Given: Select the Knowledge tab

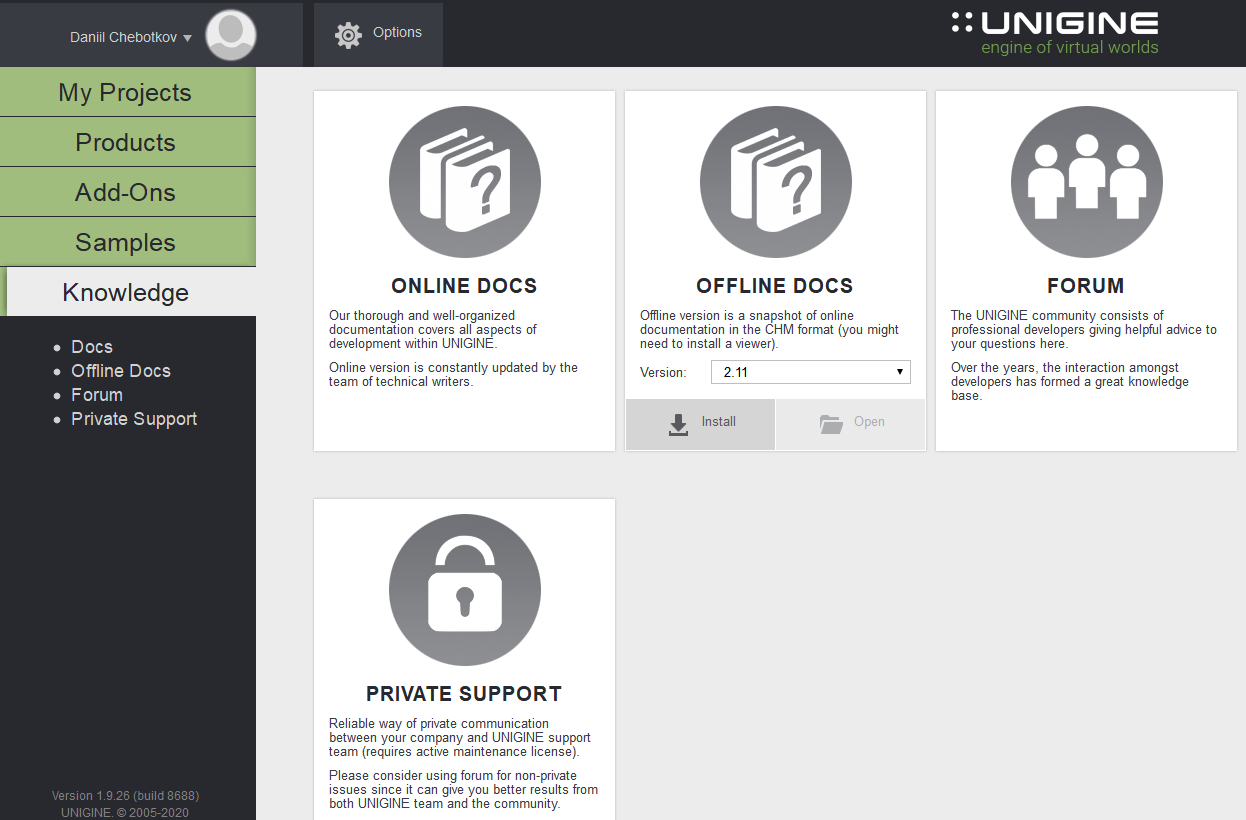Looking at the screenshot, I should coord(125,292).
